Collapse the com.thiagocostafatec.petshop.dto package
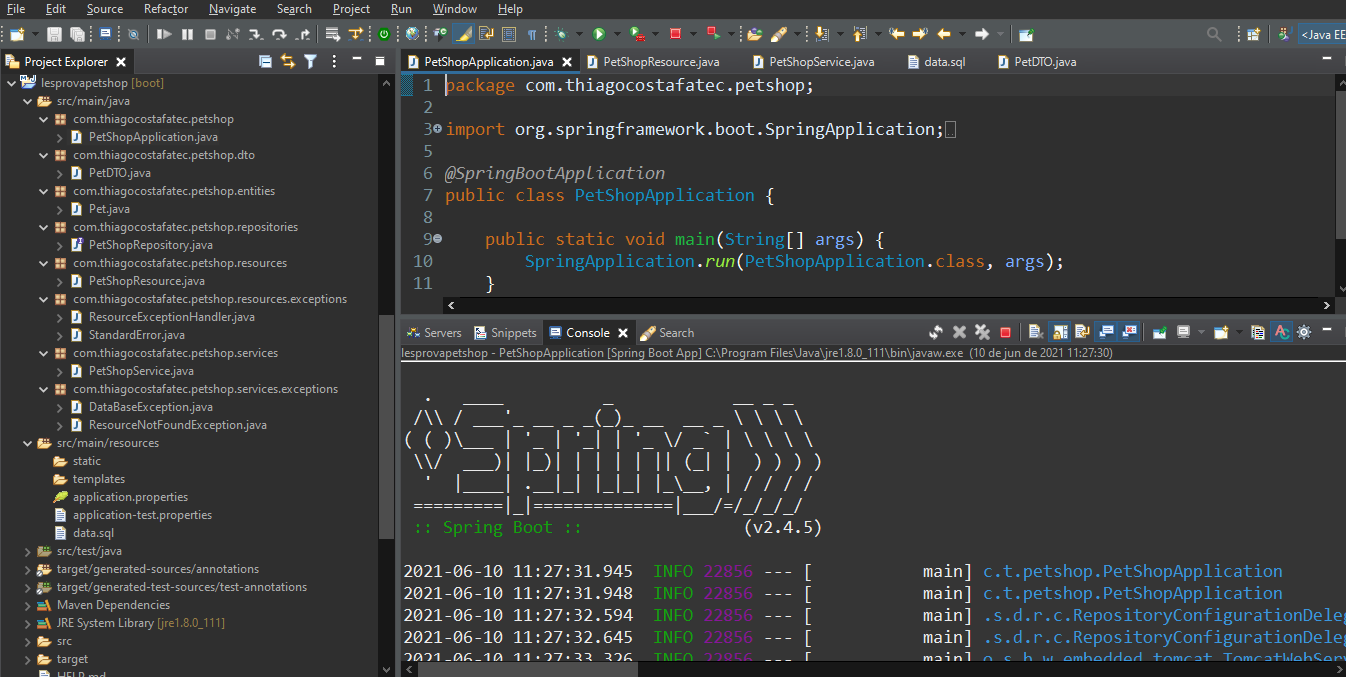This screenshot has width=1346, height=677. [x=43, y=155]
